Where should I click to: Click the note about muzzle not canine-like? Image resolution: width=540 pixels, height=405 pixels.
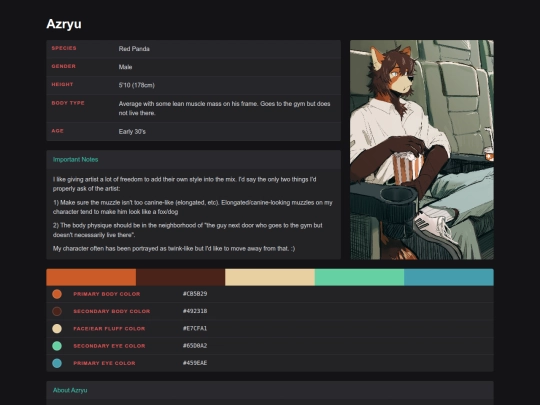[193, 207]
